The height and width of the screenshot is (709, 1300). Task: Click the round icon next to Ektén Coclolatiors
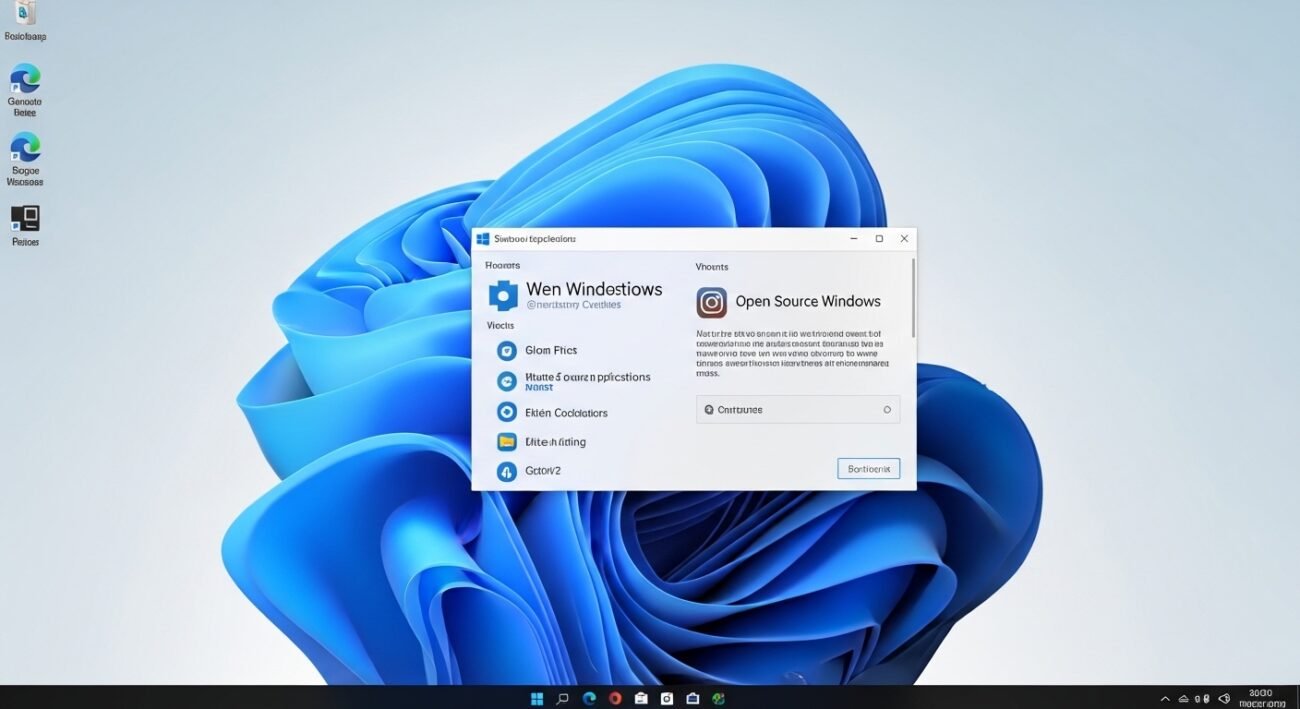click(507, 412)
